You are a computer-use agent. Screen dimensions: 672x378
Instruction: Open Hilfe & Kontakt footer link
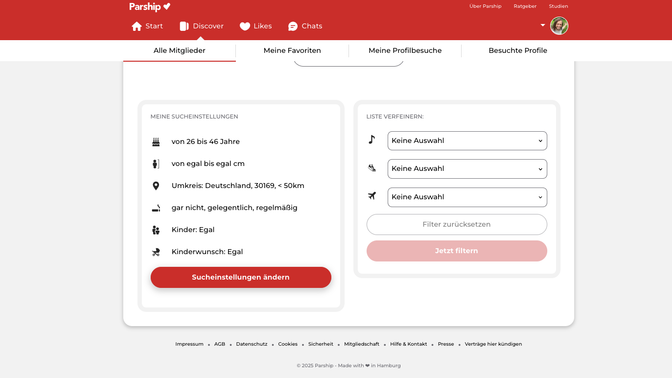tap(408, 344)
